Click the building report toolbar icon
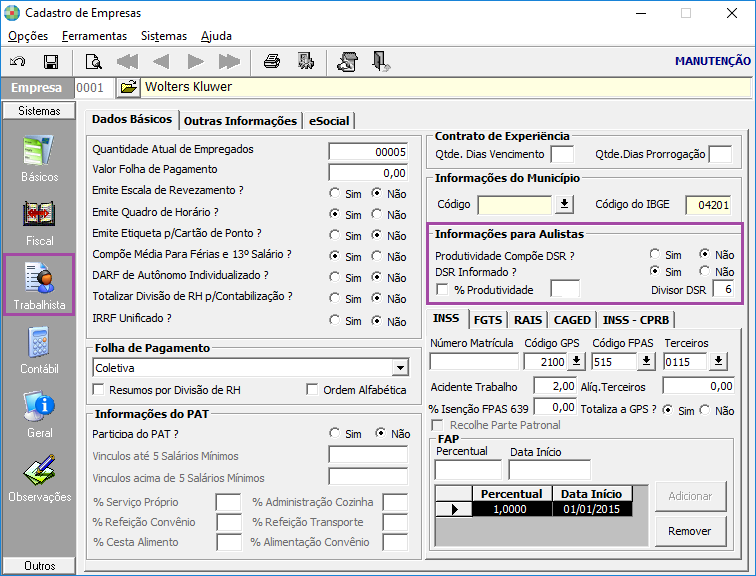Screen dimensions: 756x576 (x=306, y=62)
